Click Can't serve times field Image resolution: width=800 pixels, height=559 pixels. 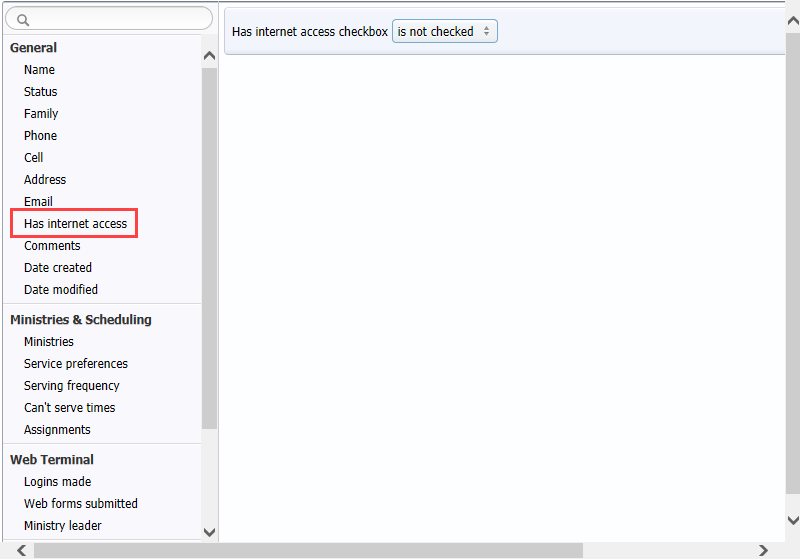69,408
